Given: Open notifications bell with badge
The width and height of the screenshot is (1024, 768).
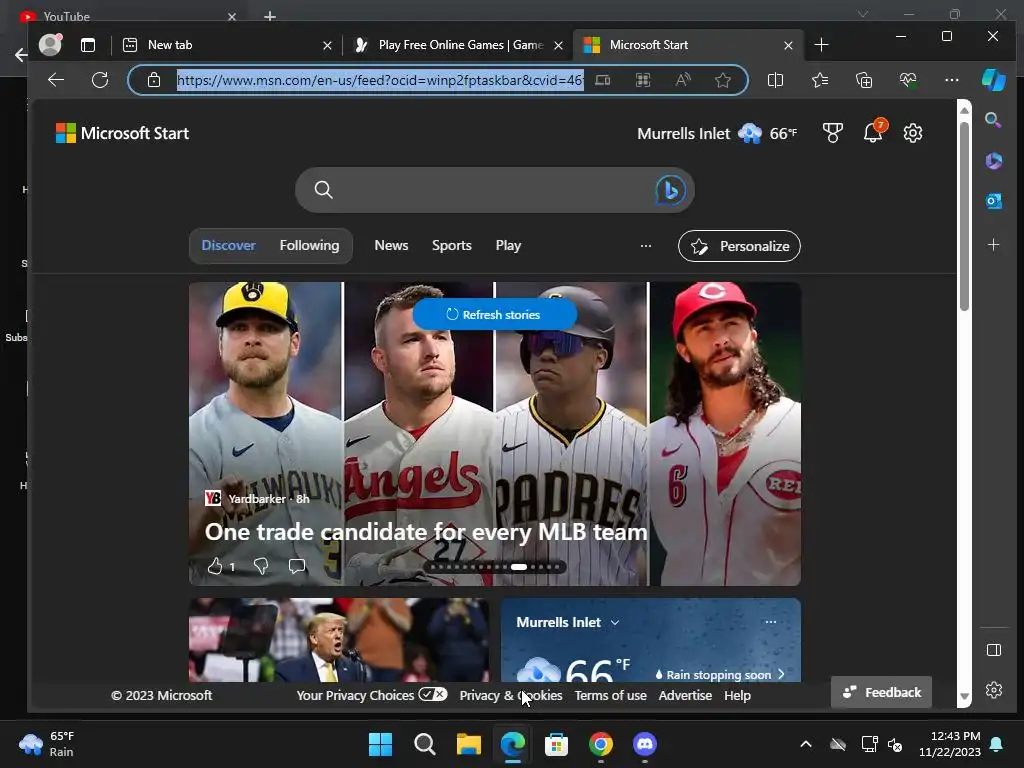Looking at the screenshot, I should tap(874, 131).
